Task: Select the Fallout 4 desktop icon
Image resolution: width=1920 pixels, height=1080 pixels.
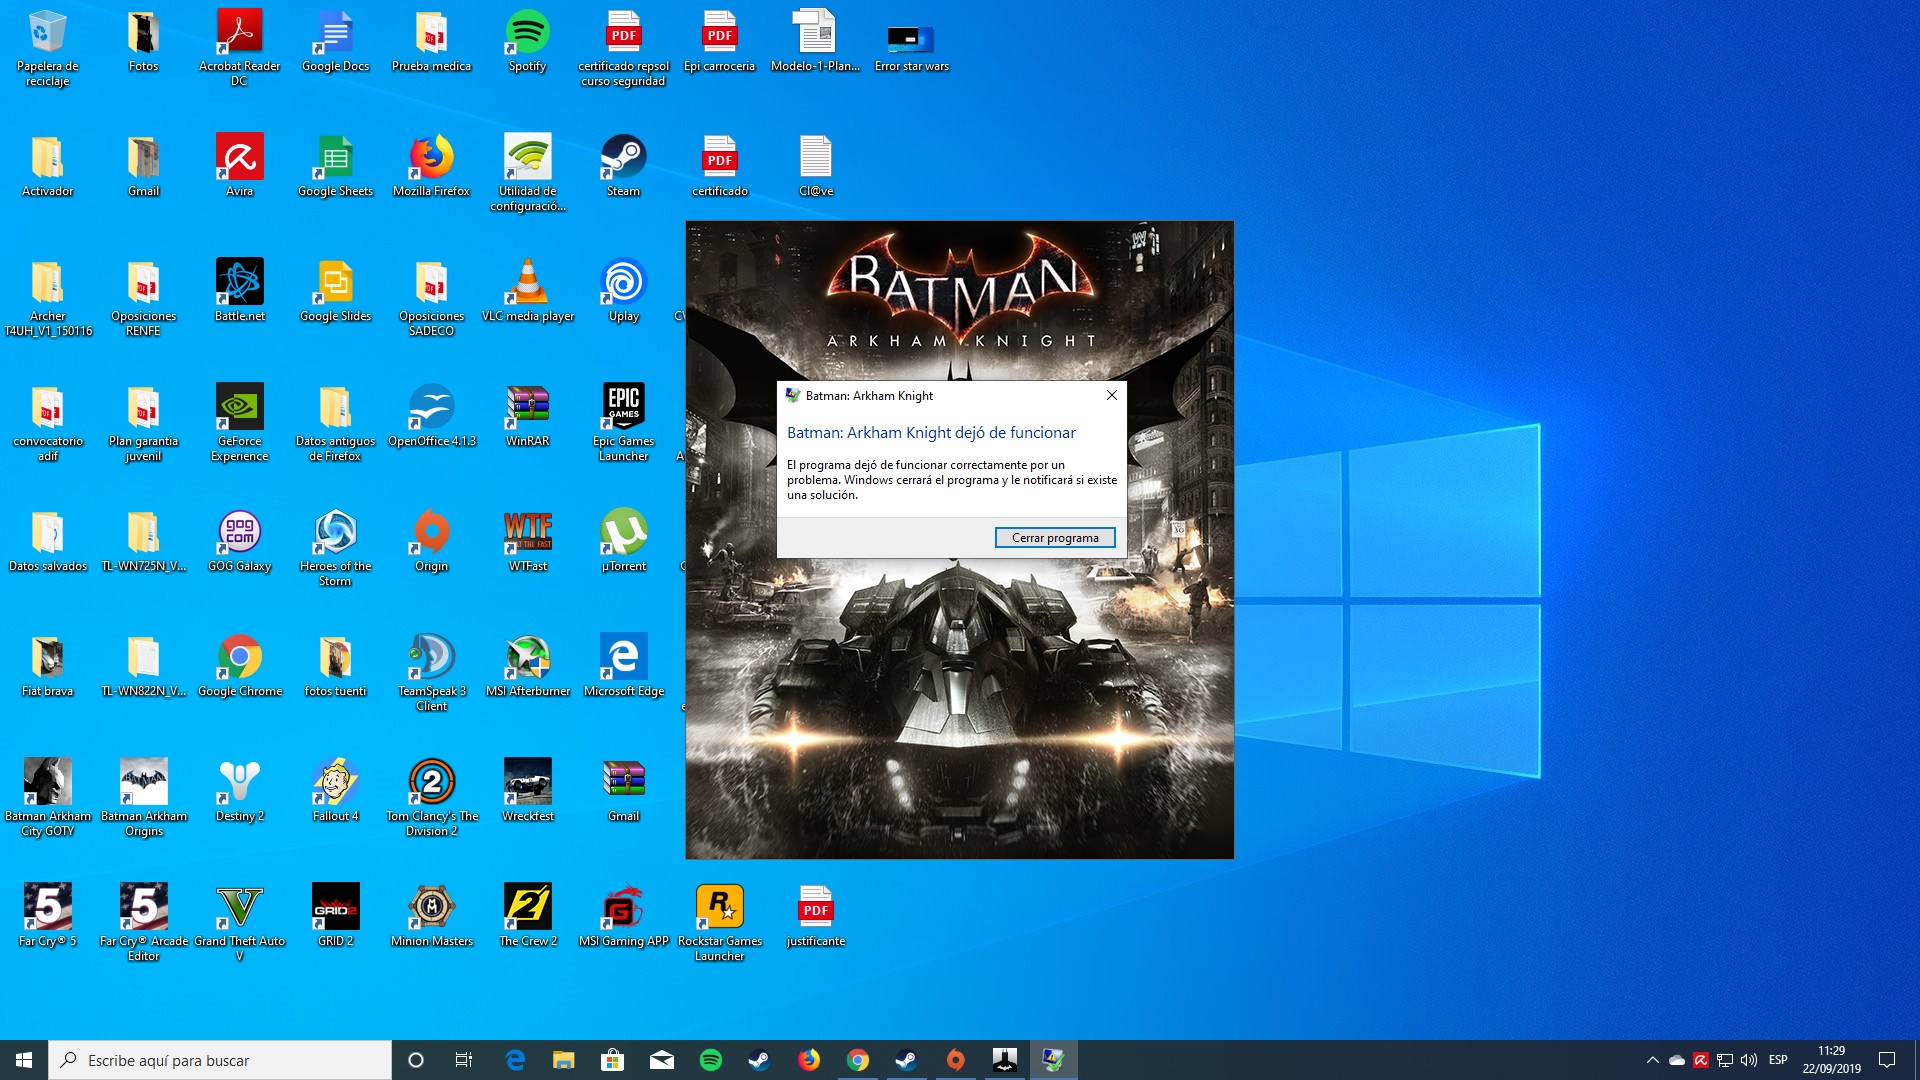Action: [335, 790]
